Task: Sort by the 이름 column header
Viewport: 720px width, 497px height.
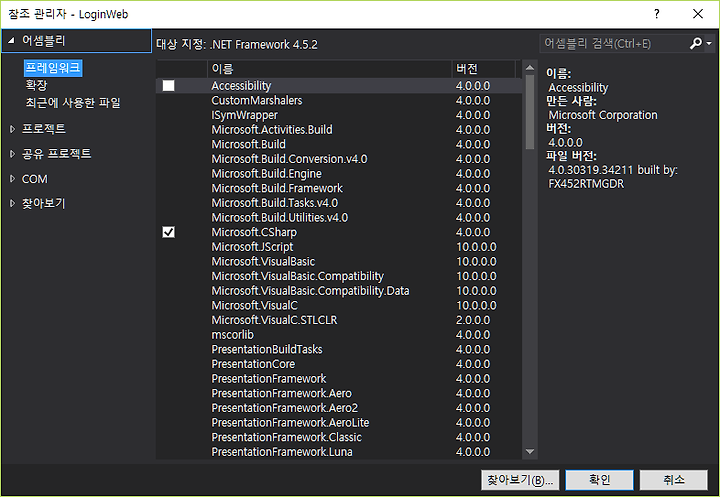Action: (x=329, y=69)
